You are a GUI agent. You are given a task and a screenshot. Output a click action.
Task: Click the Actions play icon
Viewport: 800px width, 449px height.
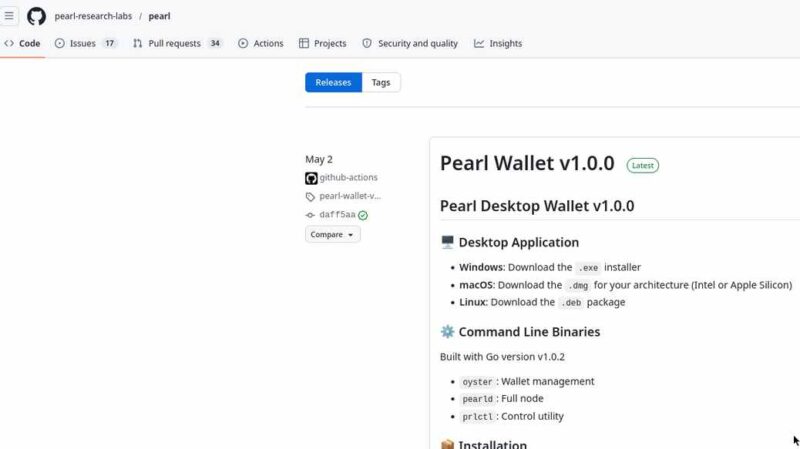(x=243, y=43)
